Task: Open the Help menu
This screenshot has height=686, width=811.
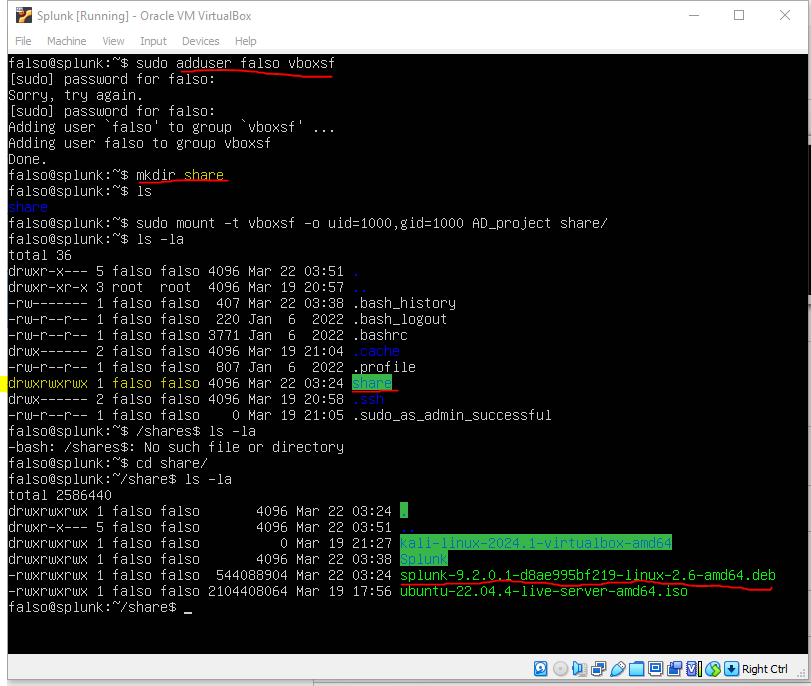Action: [x=246, y=41]
